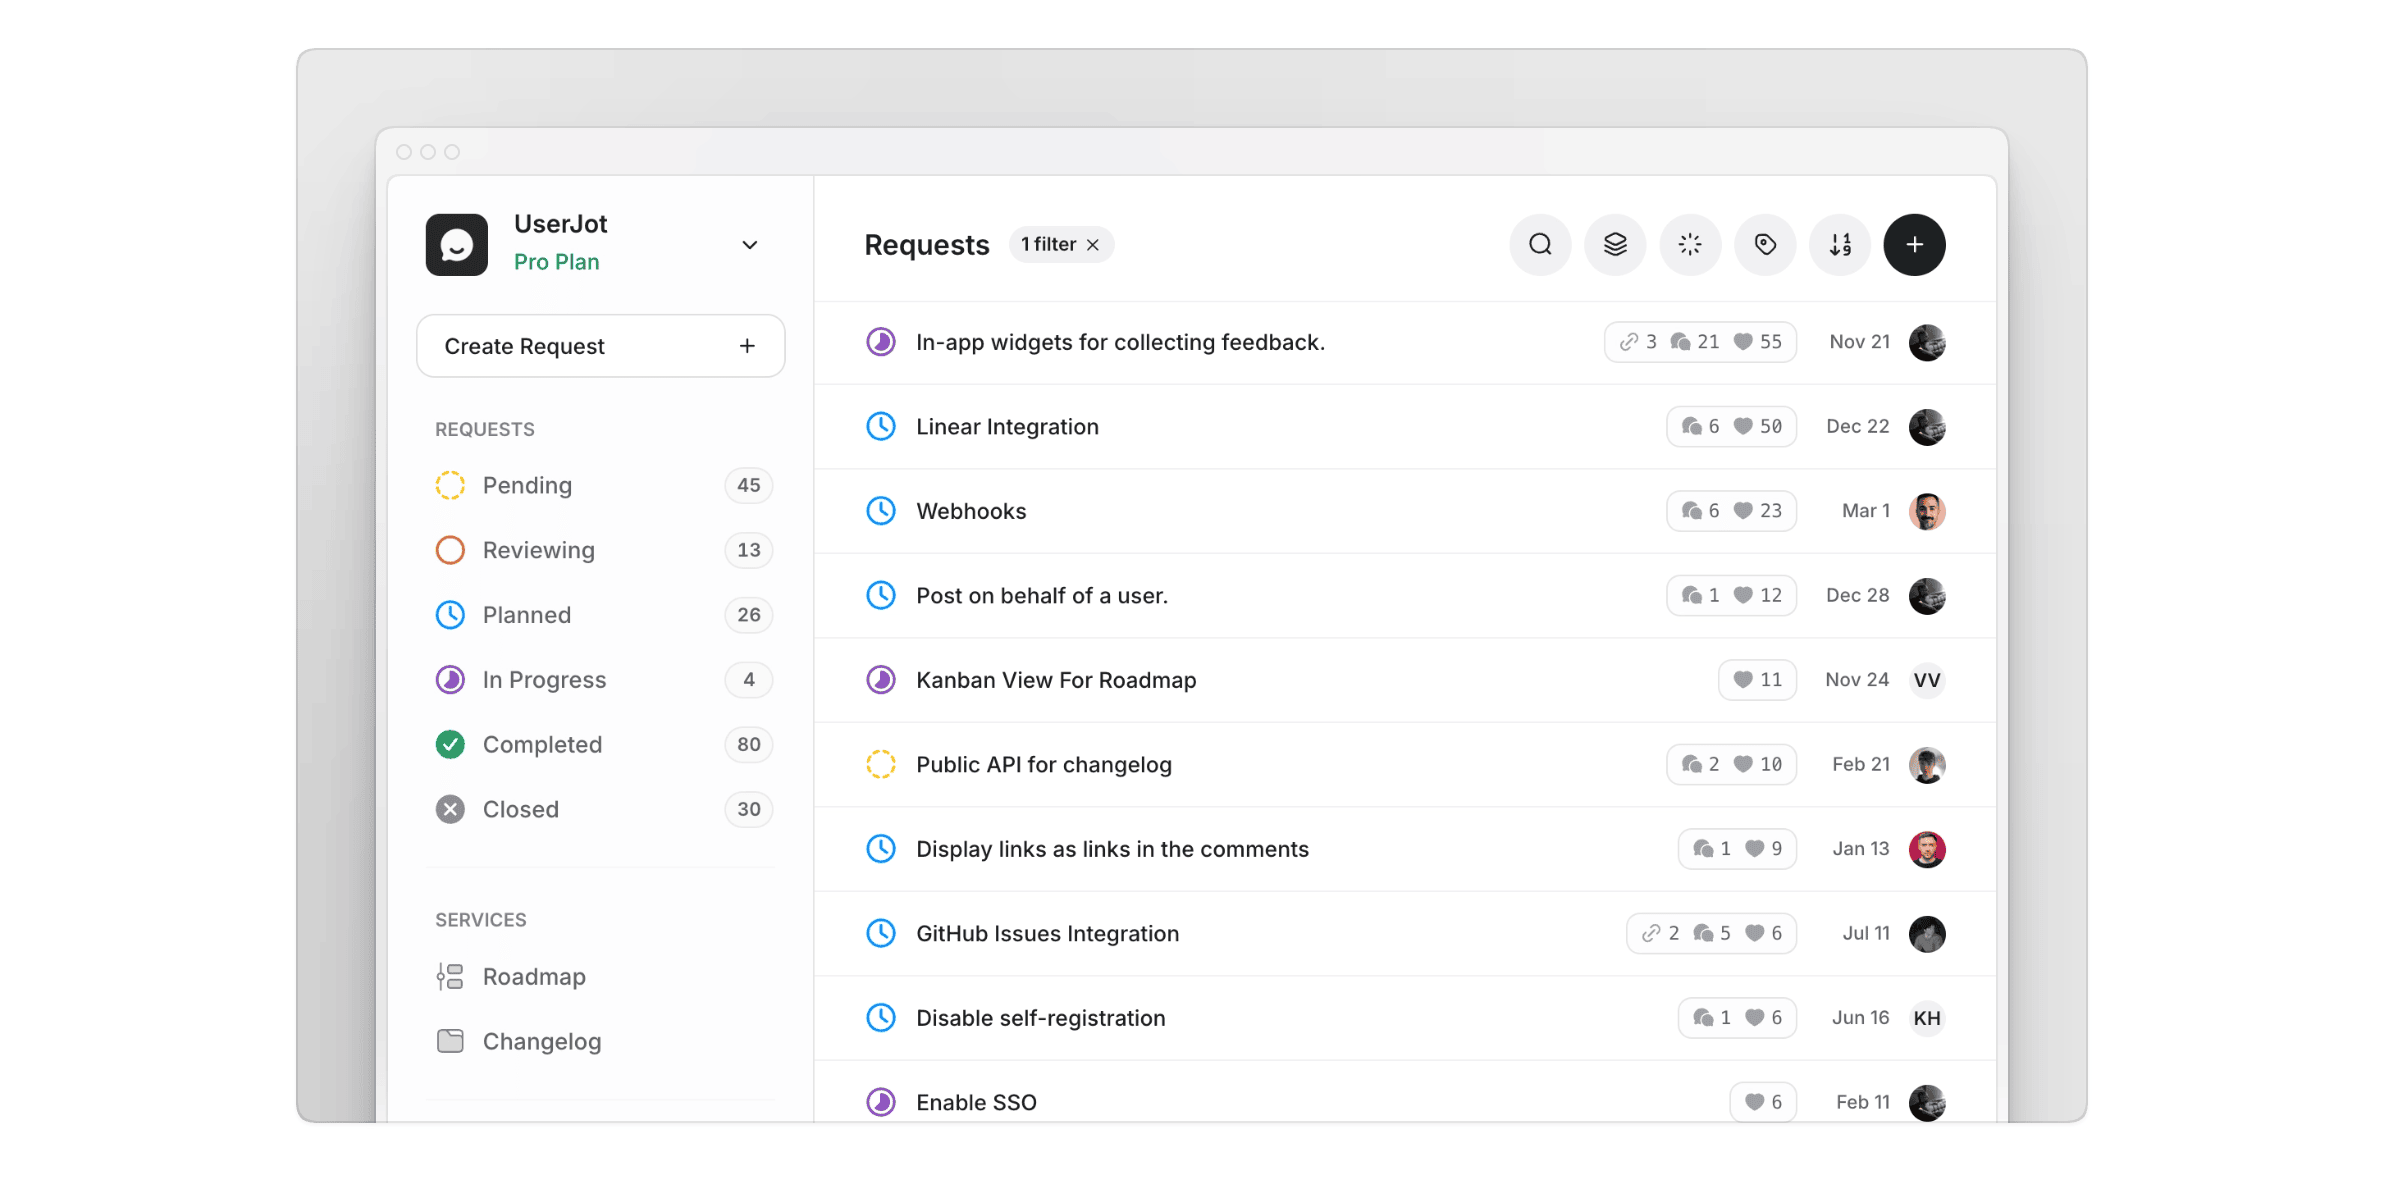Click the VV avatar on Kanban View row
This screenshot has height=1198, width=2400.
tap(1926, 680)
